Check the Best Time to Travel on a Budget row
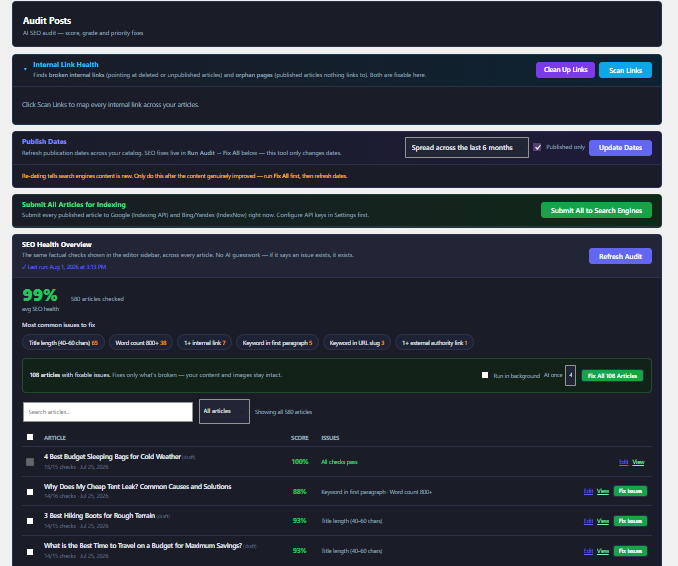The height and width of the screenshot is (566, 678). [x=30, y=552]
